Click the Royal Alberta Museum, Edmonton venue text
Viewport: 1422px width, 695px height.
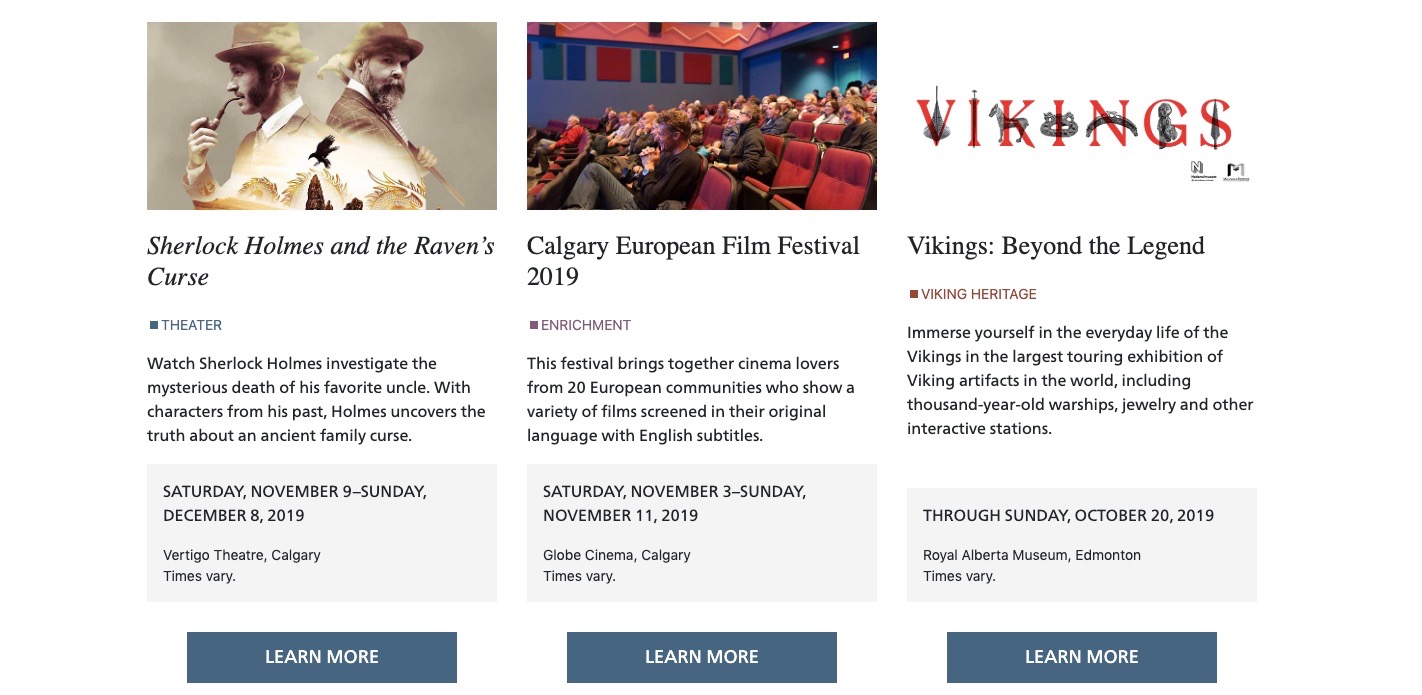pos(1032,555)
